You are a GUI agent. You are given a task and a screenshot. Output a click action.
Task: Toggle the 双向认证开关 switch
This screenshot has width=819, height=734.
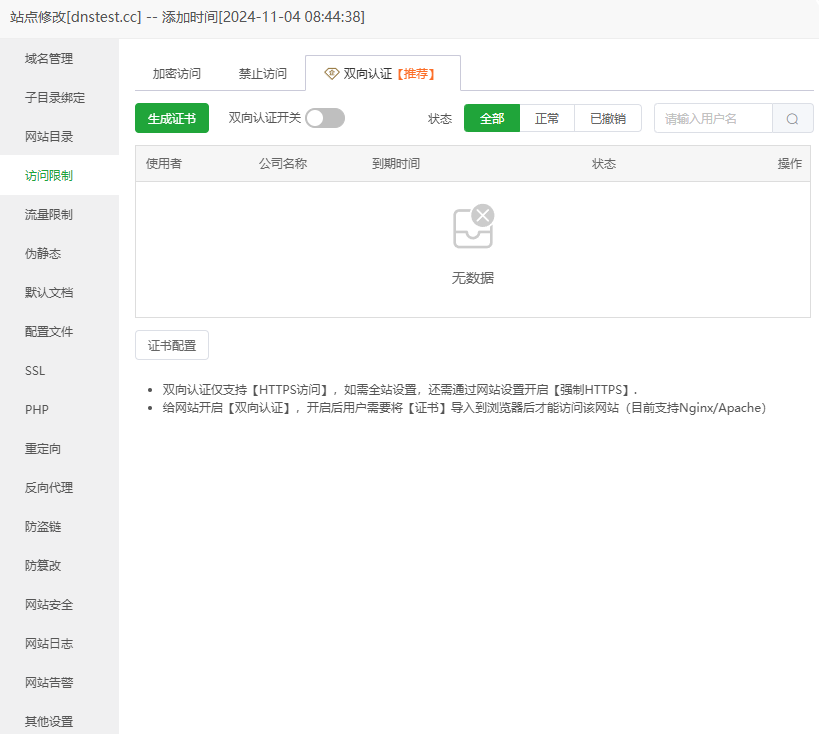324,118
